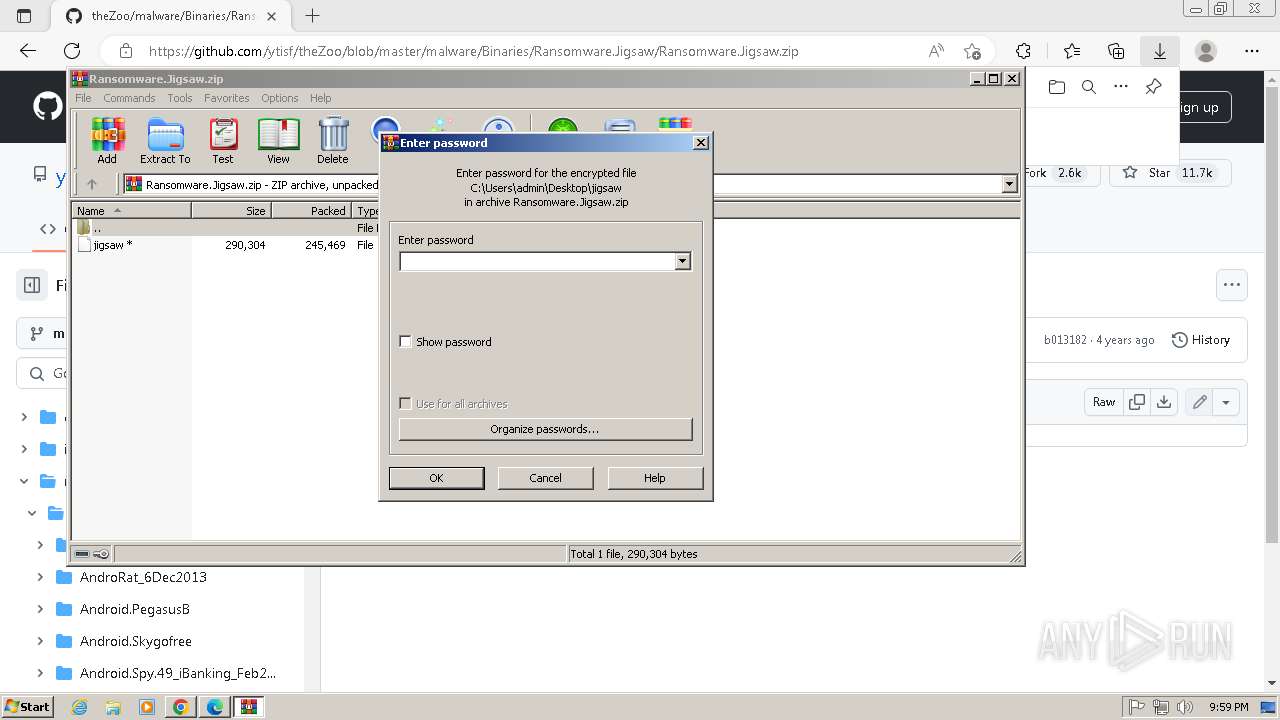Click Help in the password dialog
The width and height of the screenshot is (1280, 720).
pyautogui.click(x=655, y=478)
